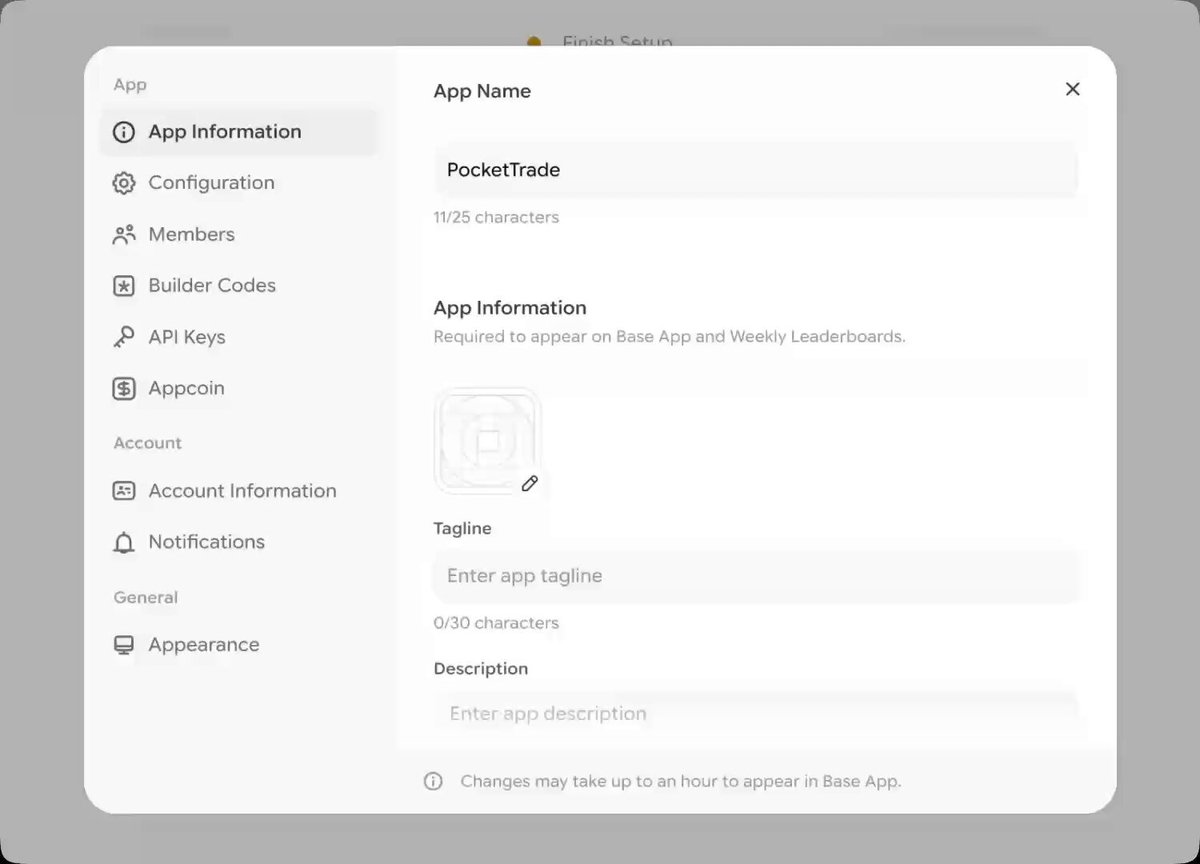Edit app logo with the pencil icon
The width and height of the screenshot is (1200, 864).
point(530,484)
